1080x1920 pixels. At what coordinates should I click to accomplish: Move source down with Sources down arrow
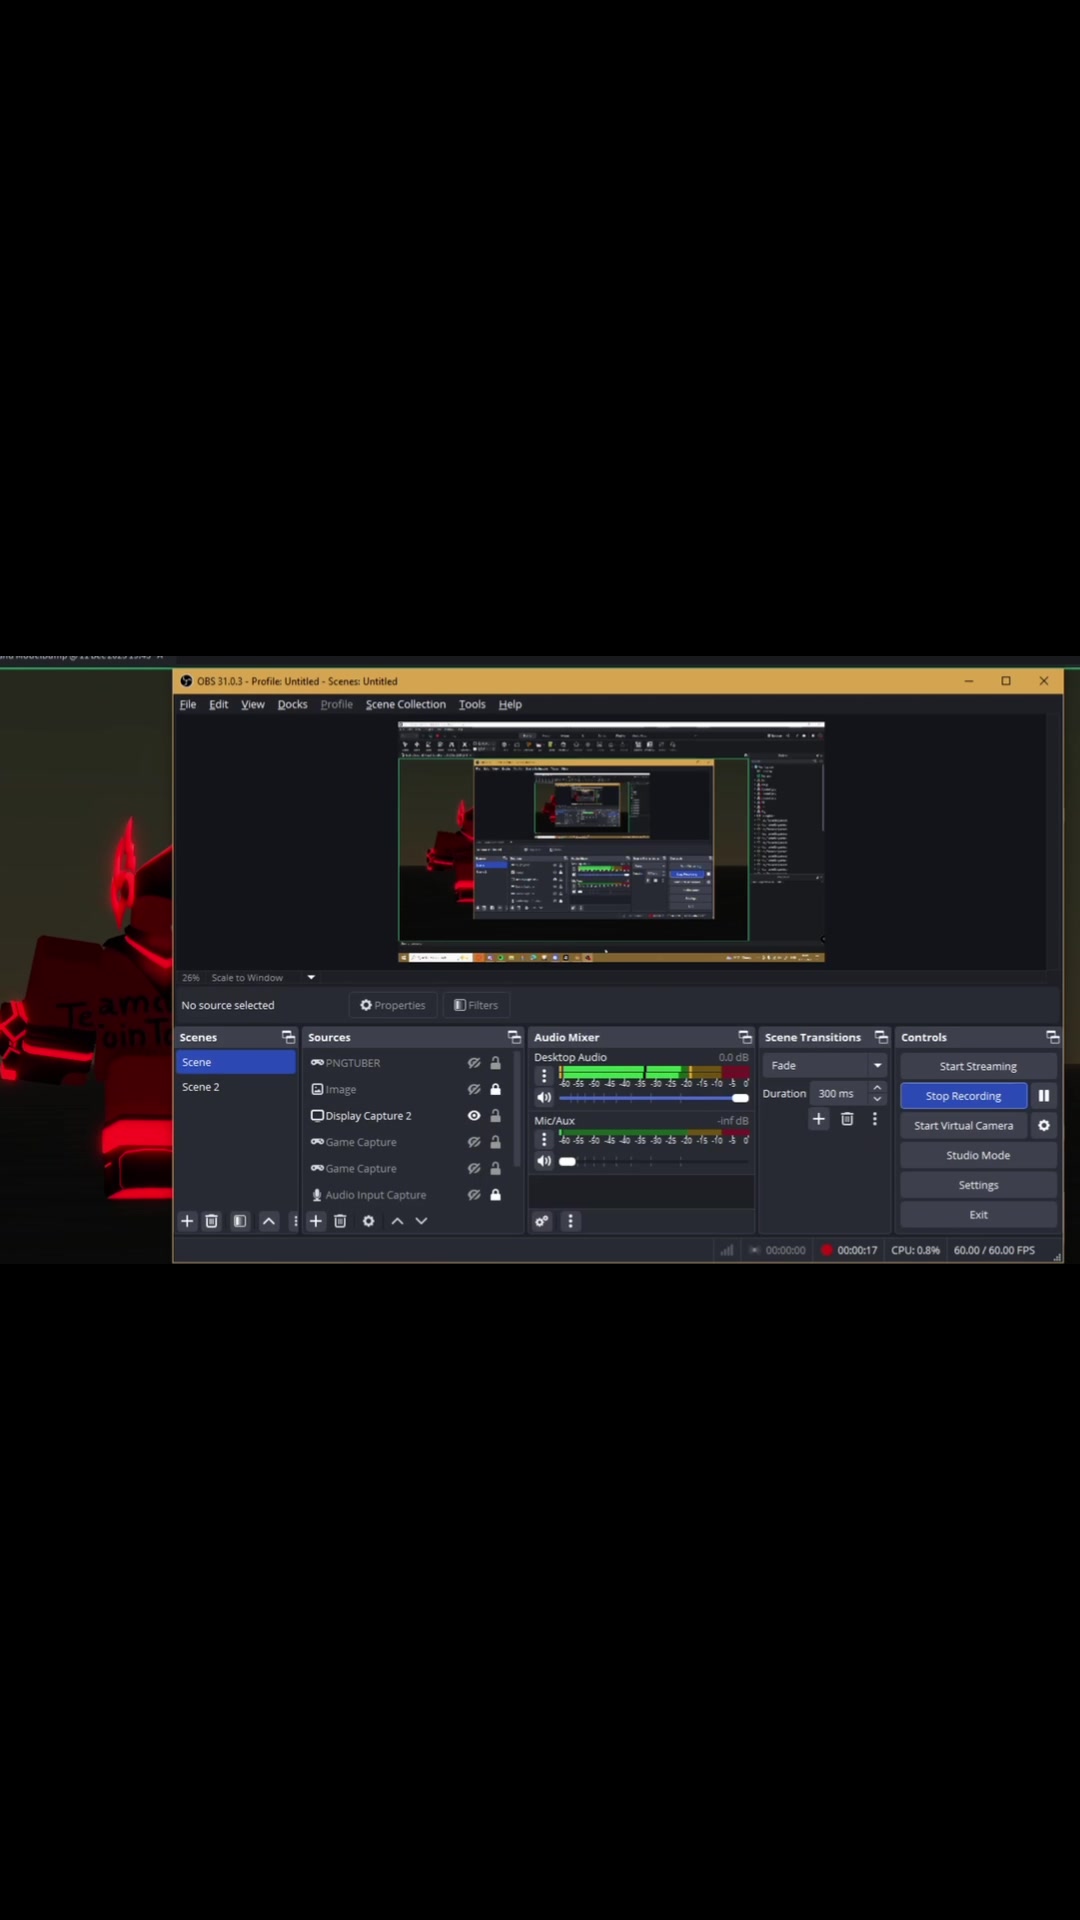(x=421, y=1221)
